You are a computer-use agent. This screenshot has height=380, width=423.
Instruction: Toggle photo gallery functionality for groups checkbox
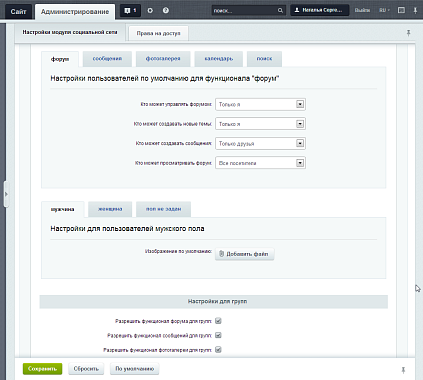[218, 349]
